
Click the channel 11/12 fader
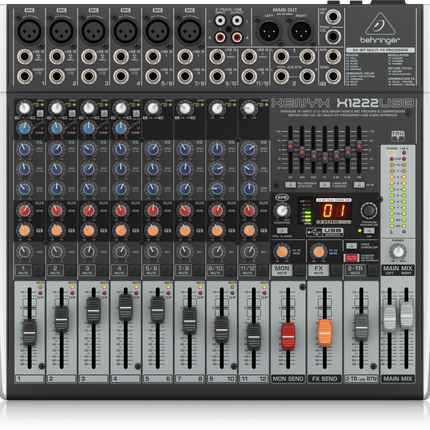click(x=254, y=336)
